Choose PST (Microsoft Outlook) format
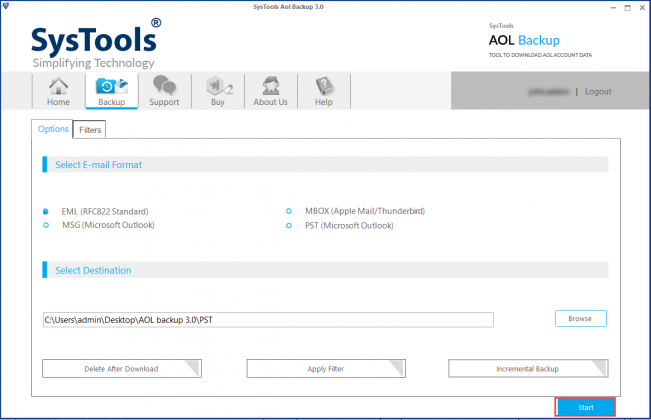This screenshot has width=651, height=420. [x=289, y=225]
